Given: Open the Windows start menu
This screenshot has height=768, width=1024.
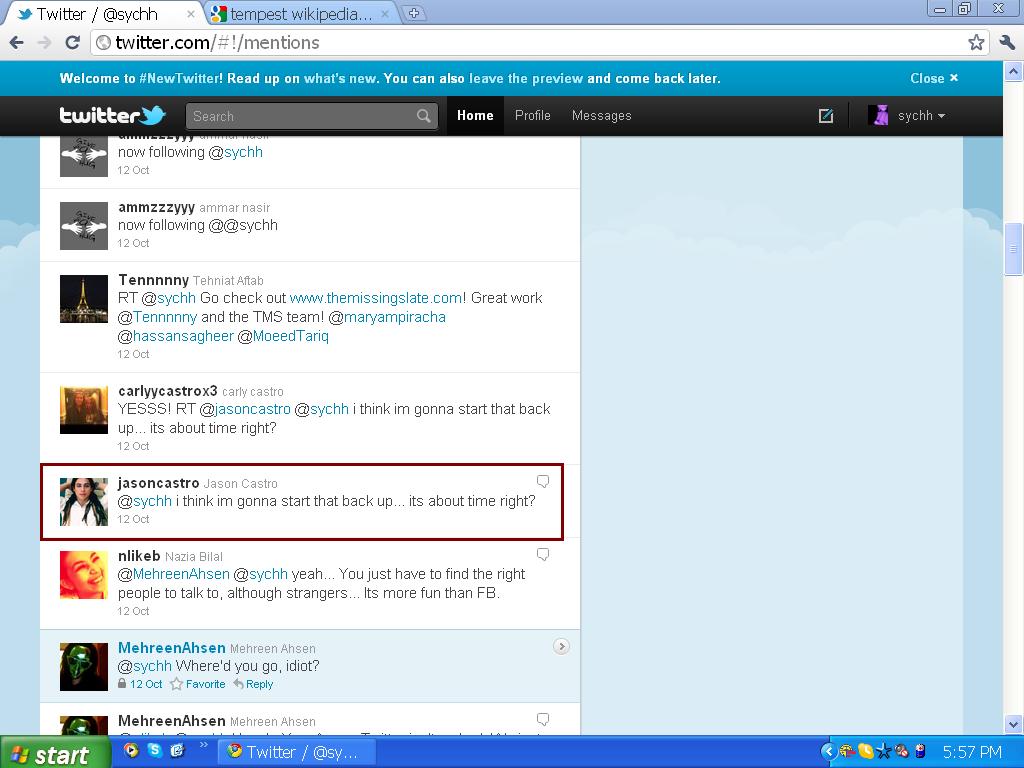Looking at the screenshot, I should [55, 753].
